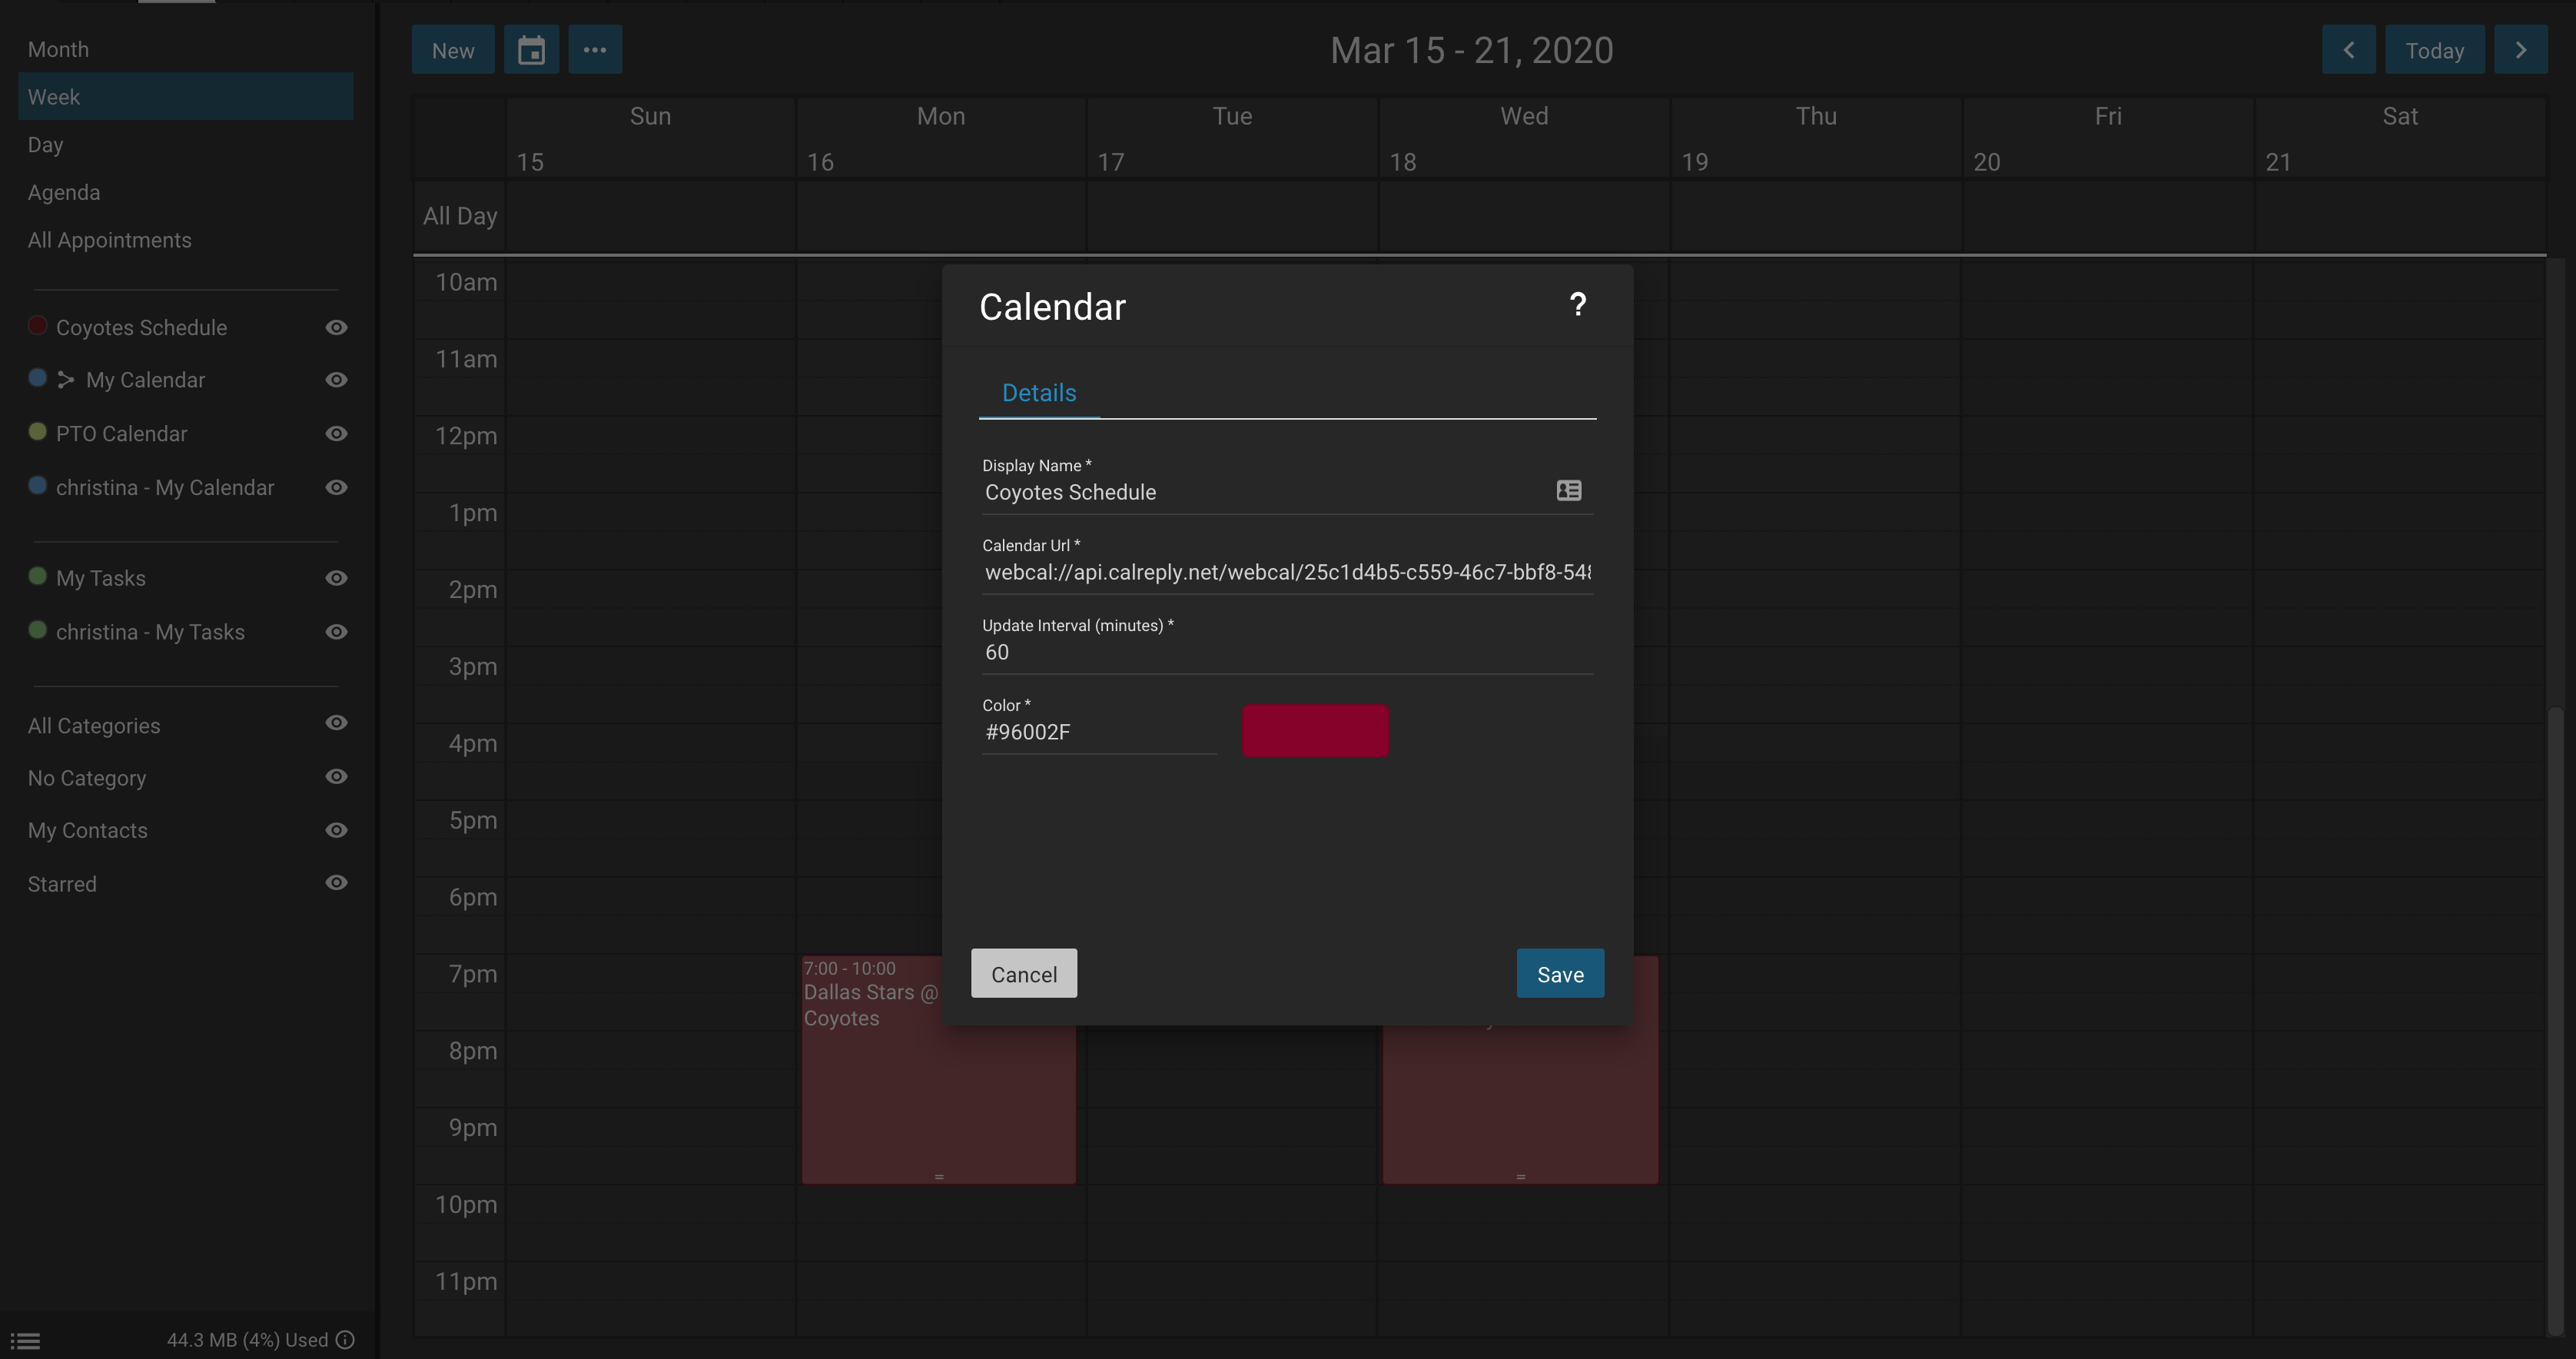Click Save button to confirm calendar
The height and width of the screenshot is (1359, 2576).
click(1559, 974)
